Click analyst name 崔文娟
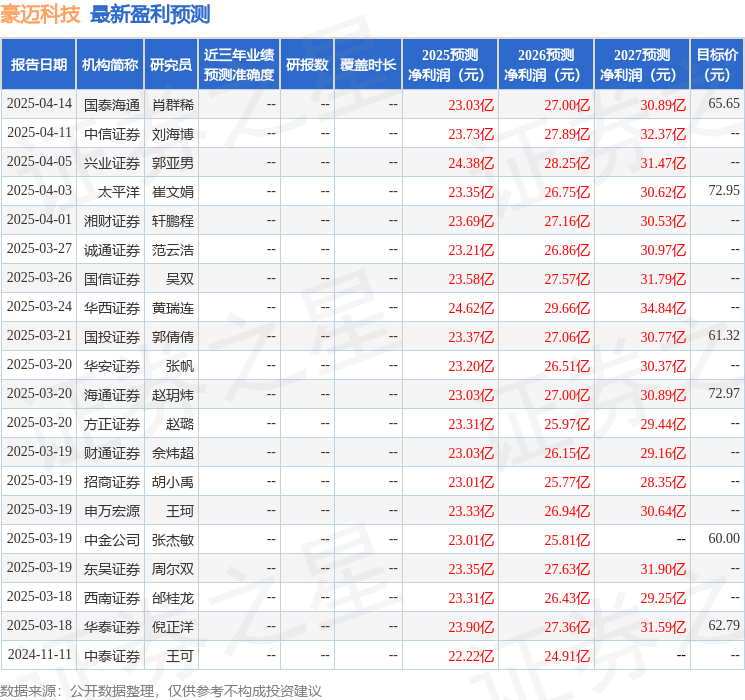The width and height of the screenshot is (745, 700). coord(172,192)
